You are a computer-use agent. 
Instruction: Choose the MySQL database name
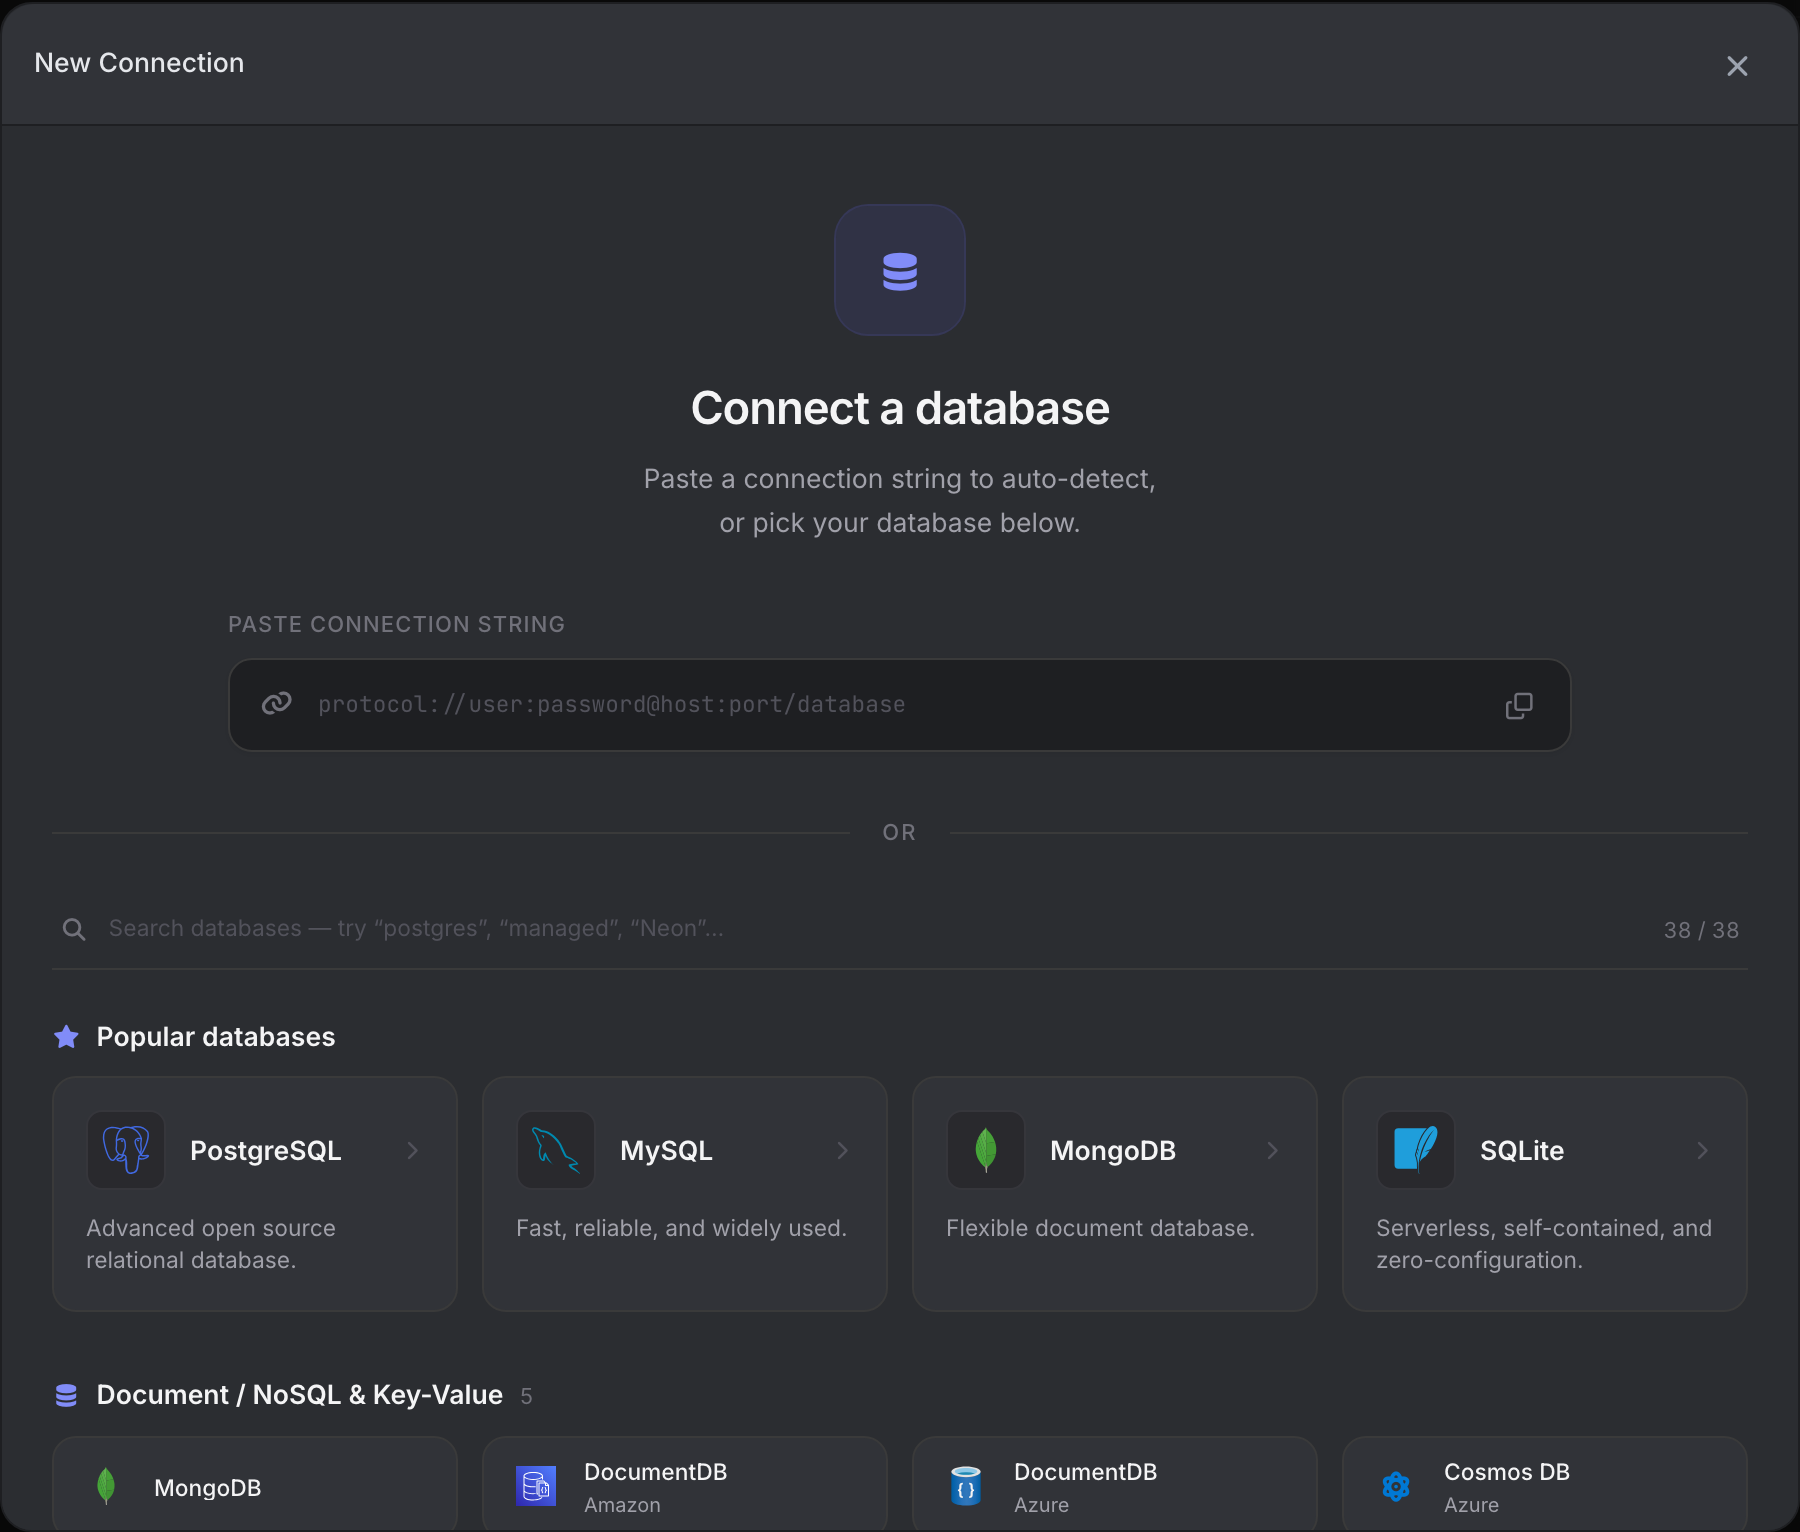666,1151
